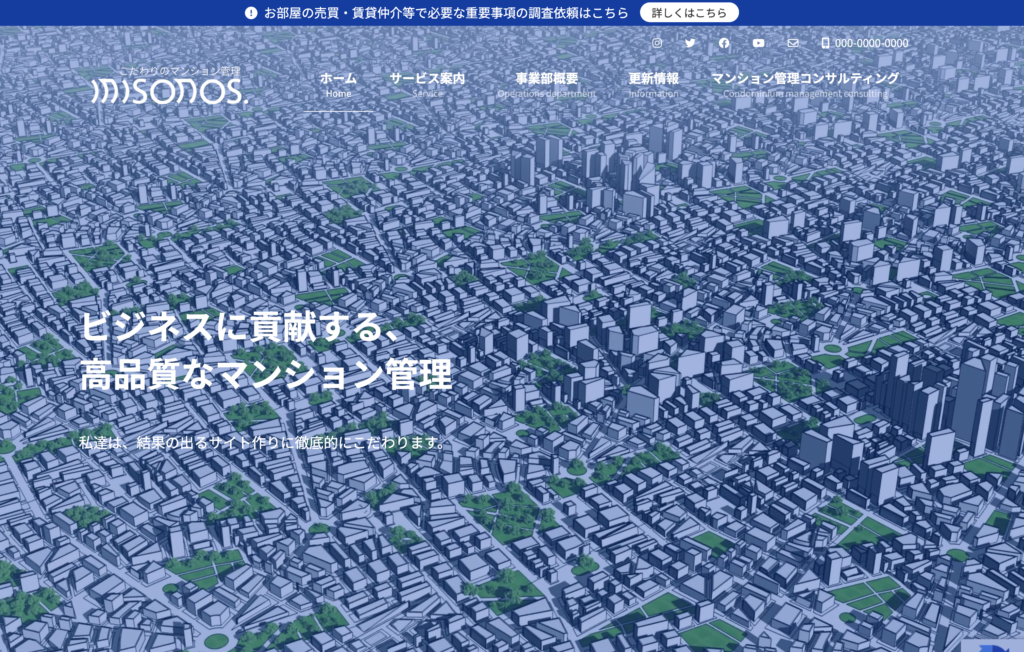Click the お部屋の売買・賃貸仲介 banner text
Screen dimensions: 1024x652
click(446, 13)
